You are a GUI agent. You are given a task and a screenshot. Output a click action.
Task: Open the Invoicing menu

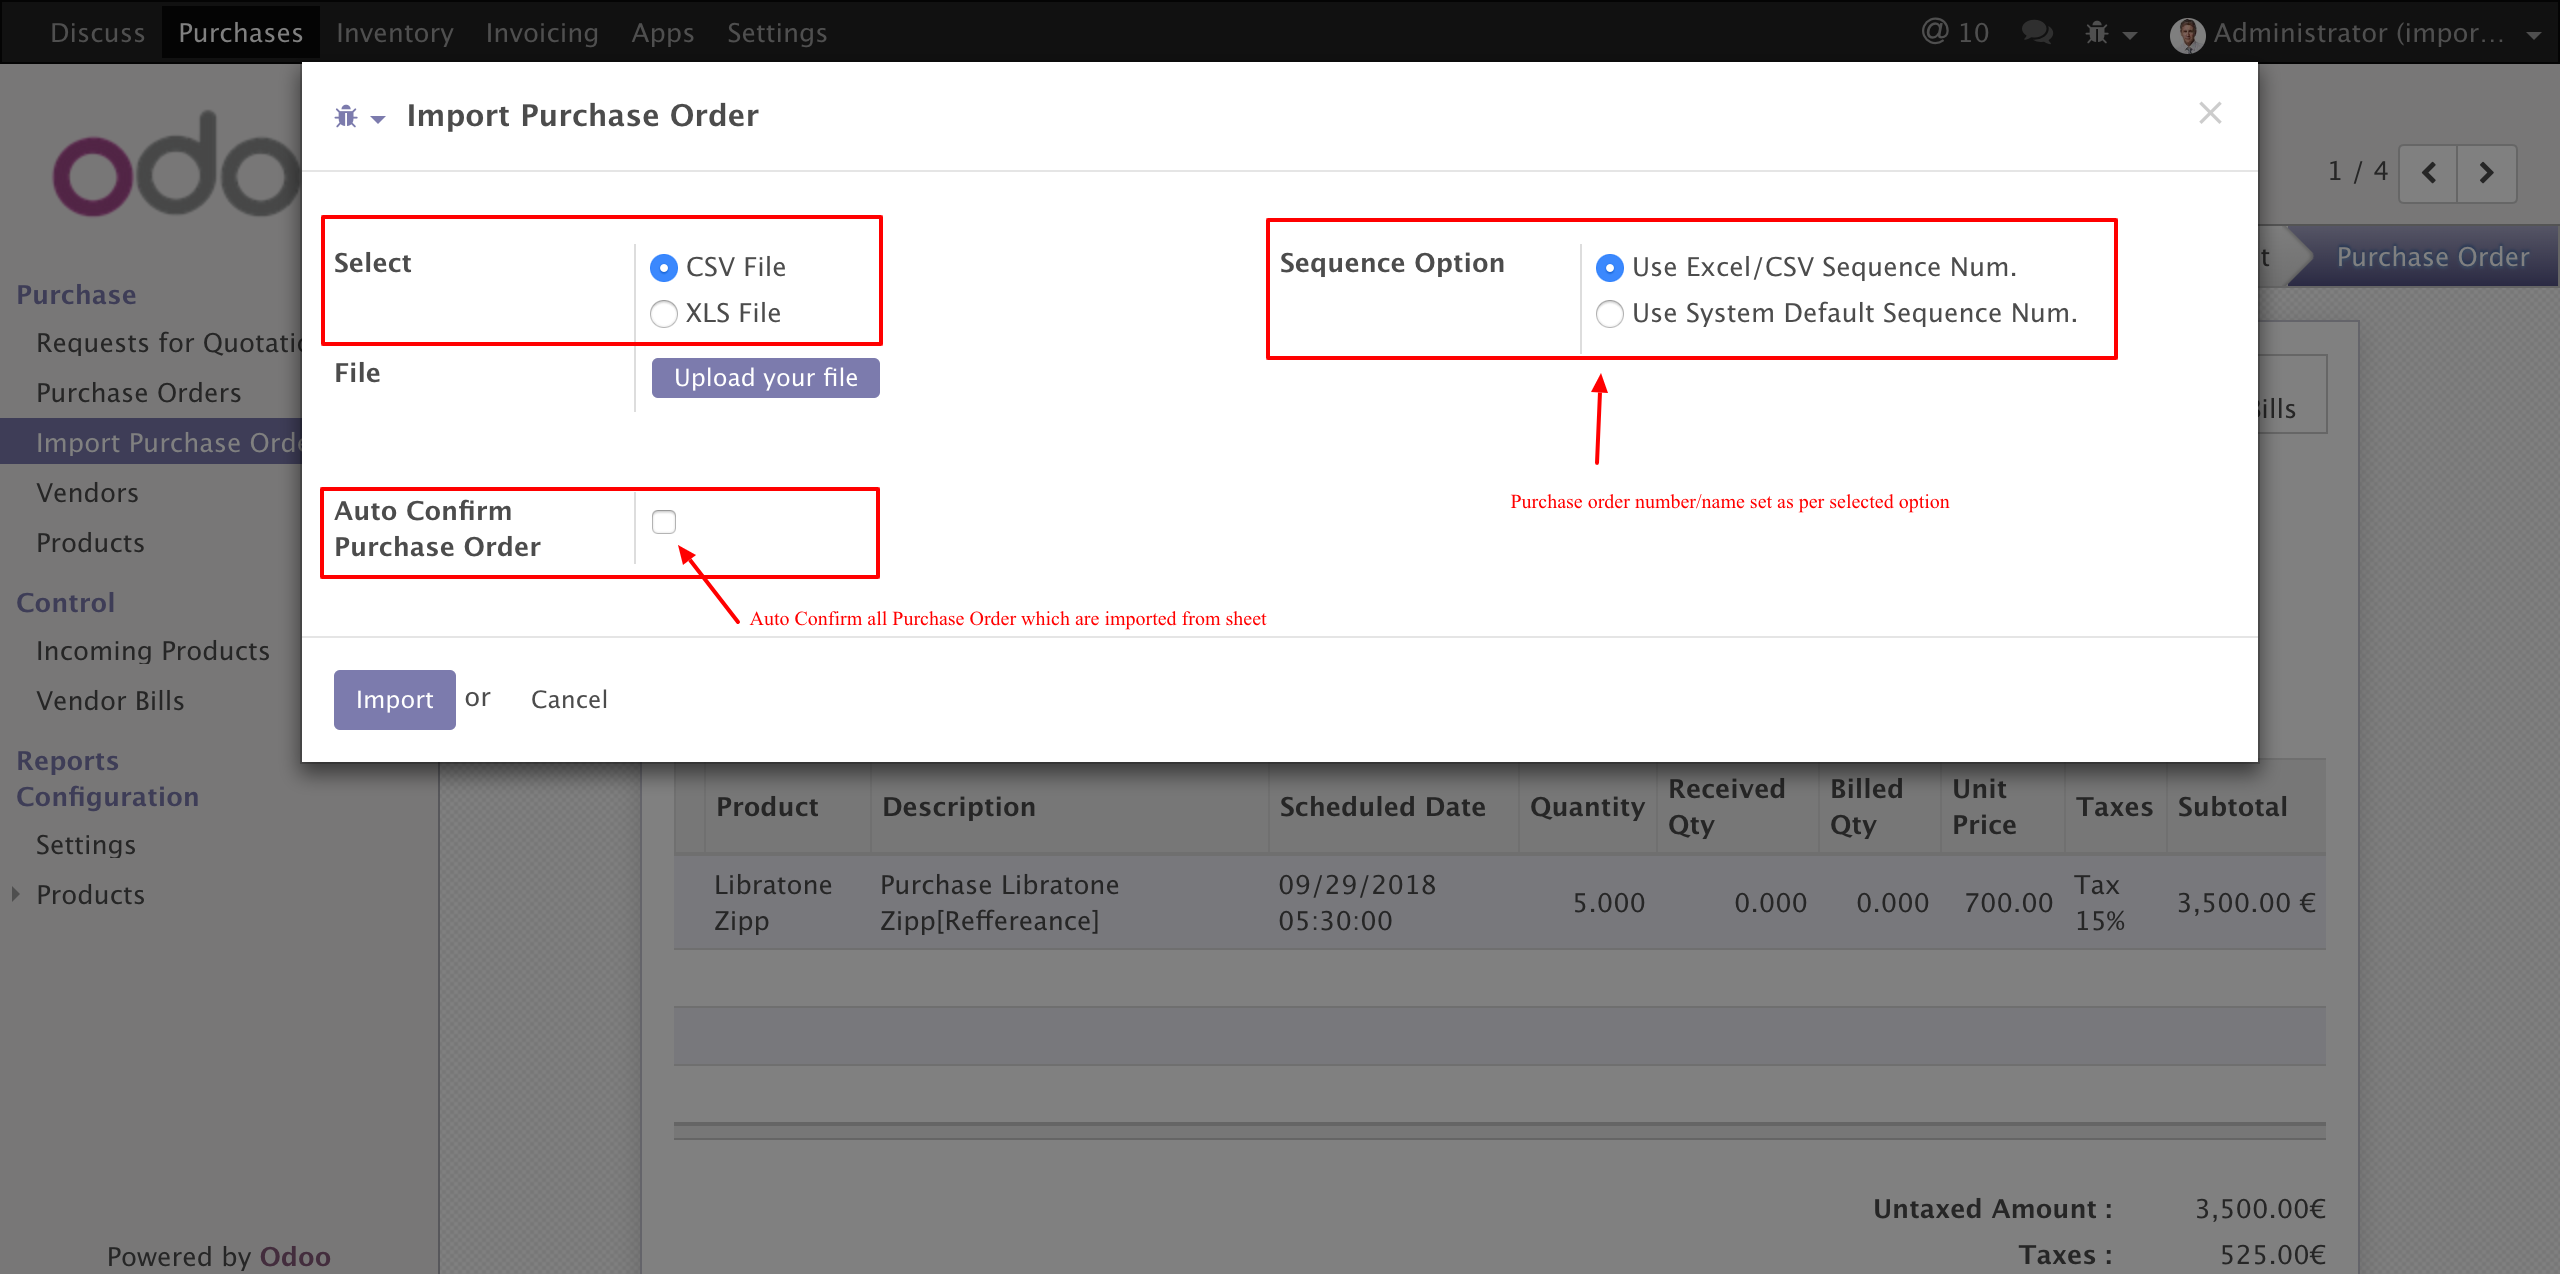point(542,33)
